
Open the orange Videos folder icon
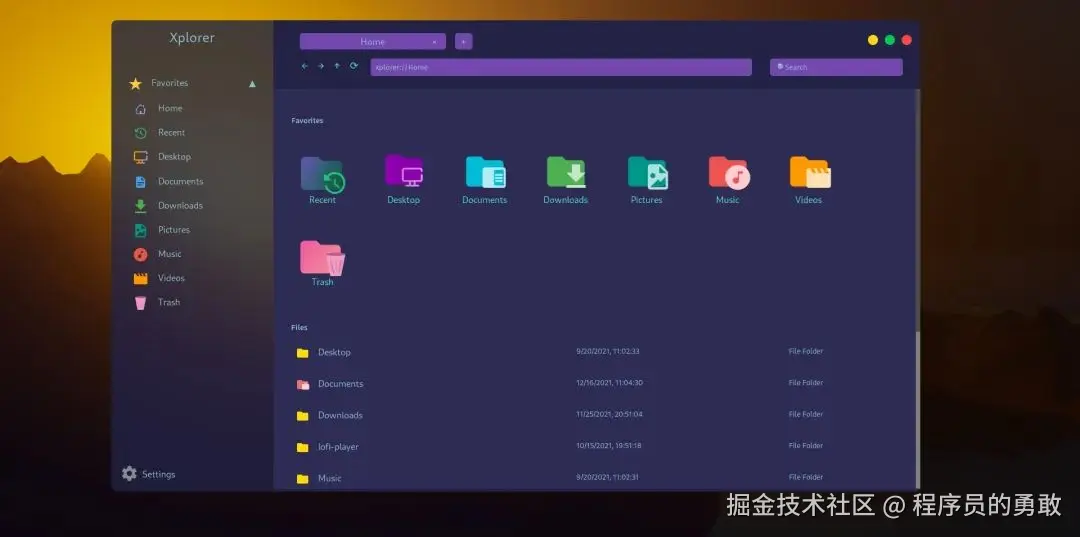(810, 172)
